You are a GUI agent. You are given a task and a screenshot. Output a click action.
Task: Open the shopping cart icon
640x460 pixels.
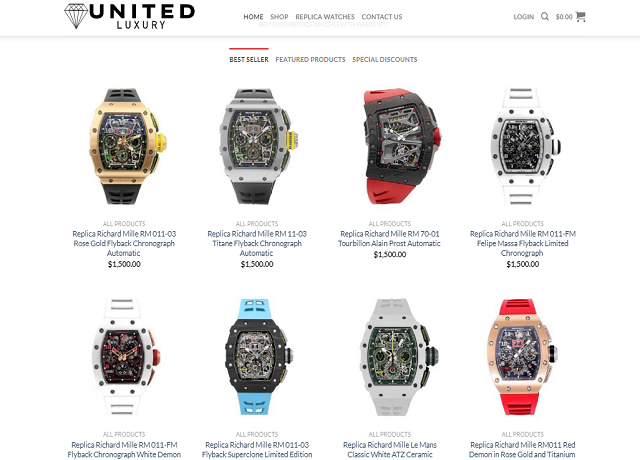580,16
